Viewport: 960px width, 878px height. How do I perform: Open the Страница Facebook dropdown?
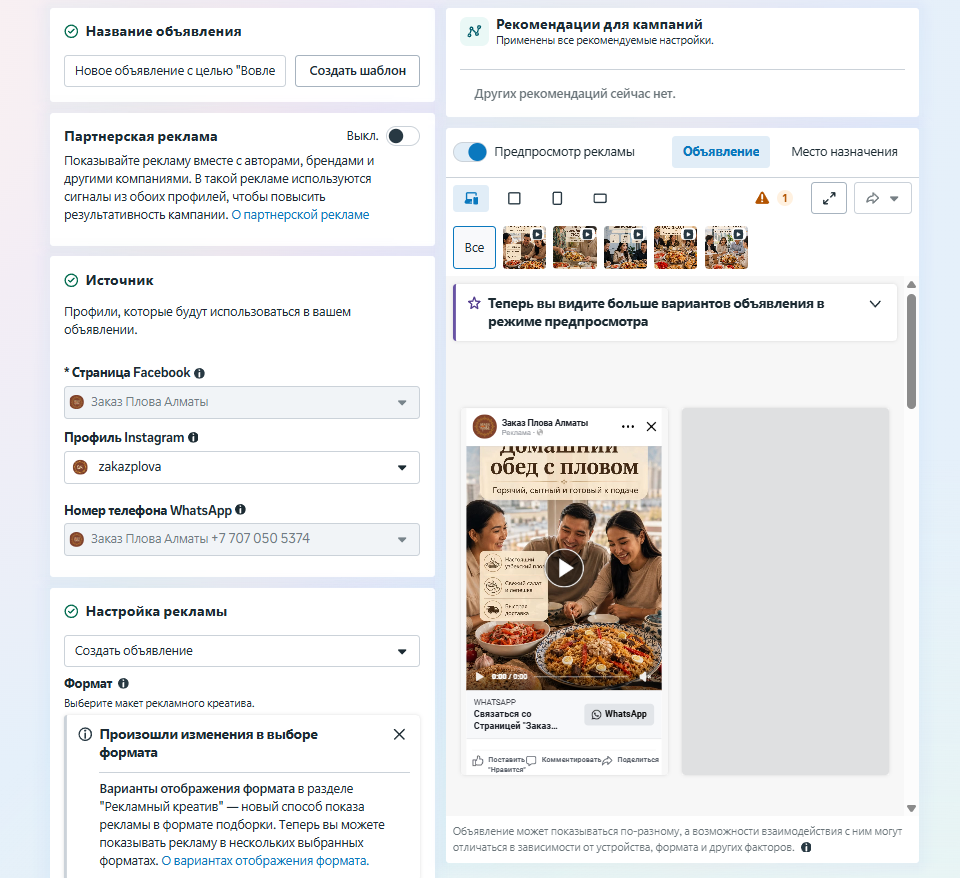[242, 402]
